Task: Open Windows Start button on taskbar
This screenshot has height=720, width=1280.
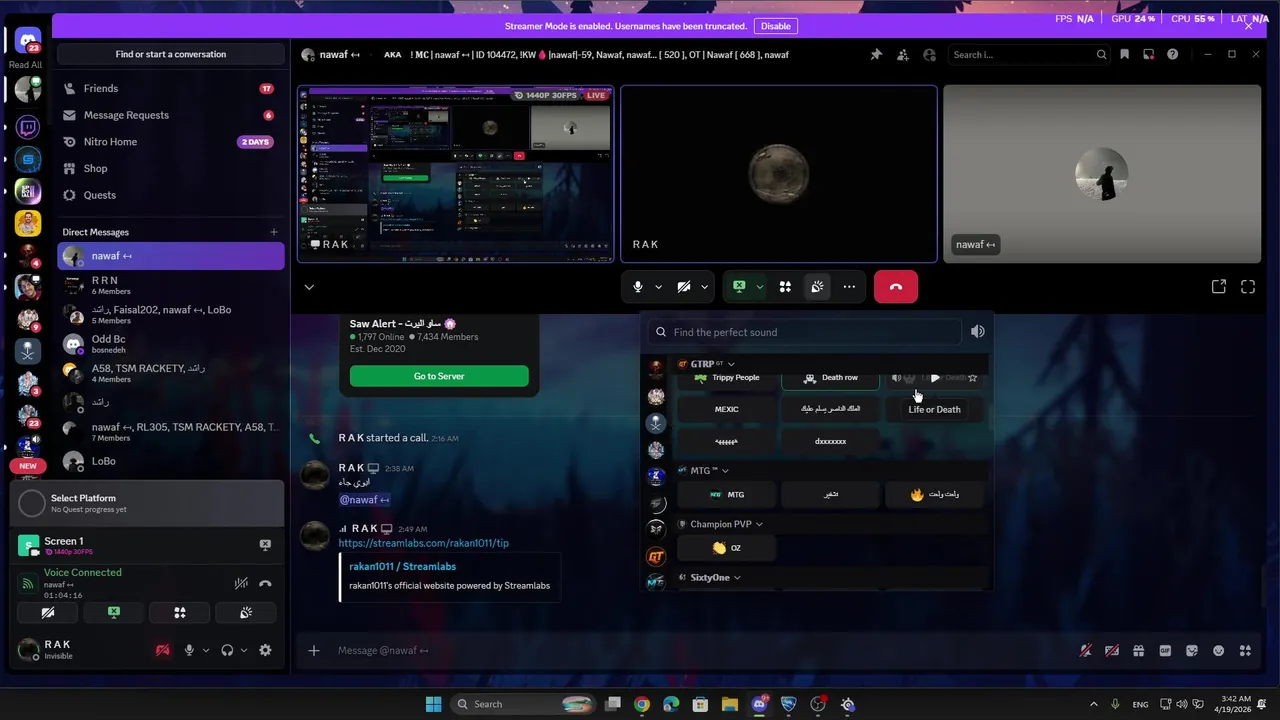Action: 433,704
